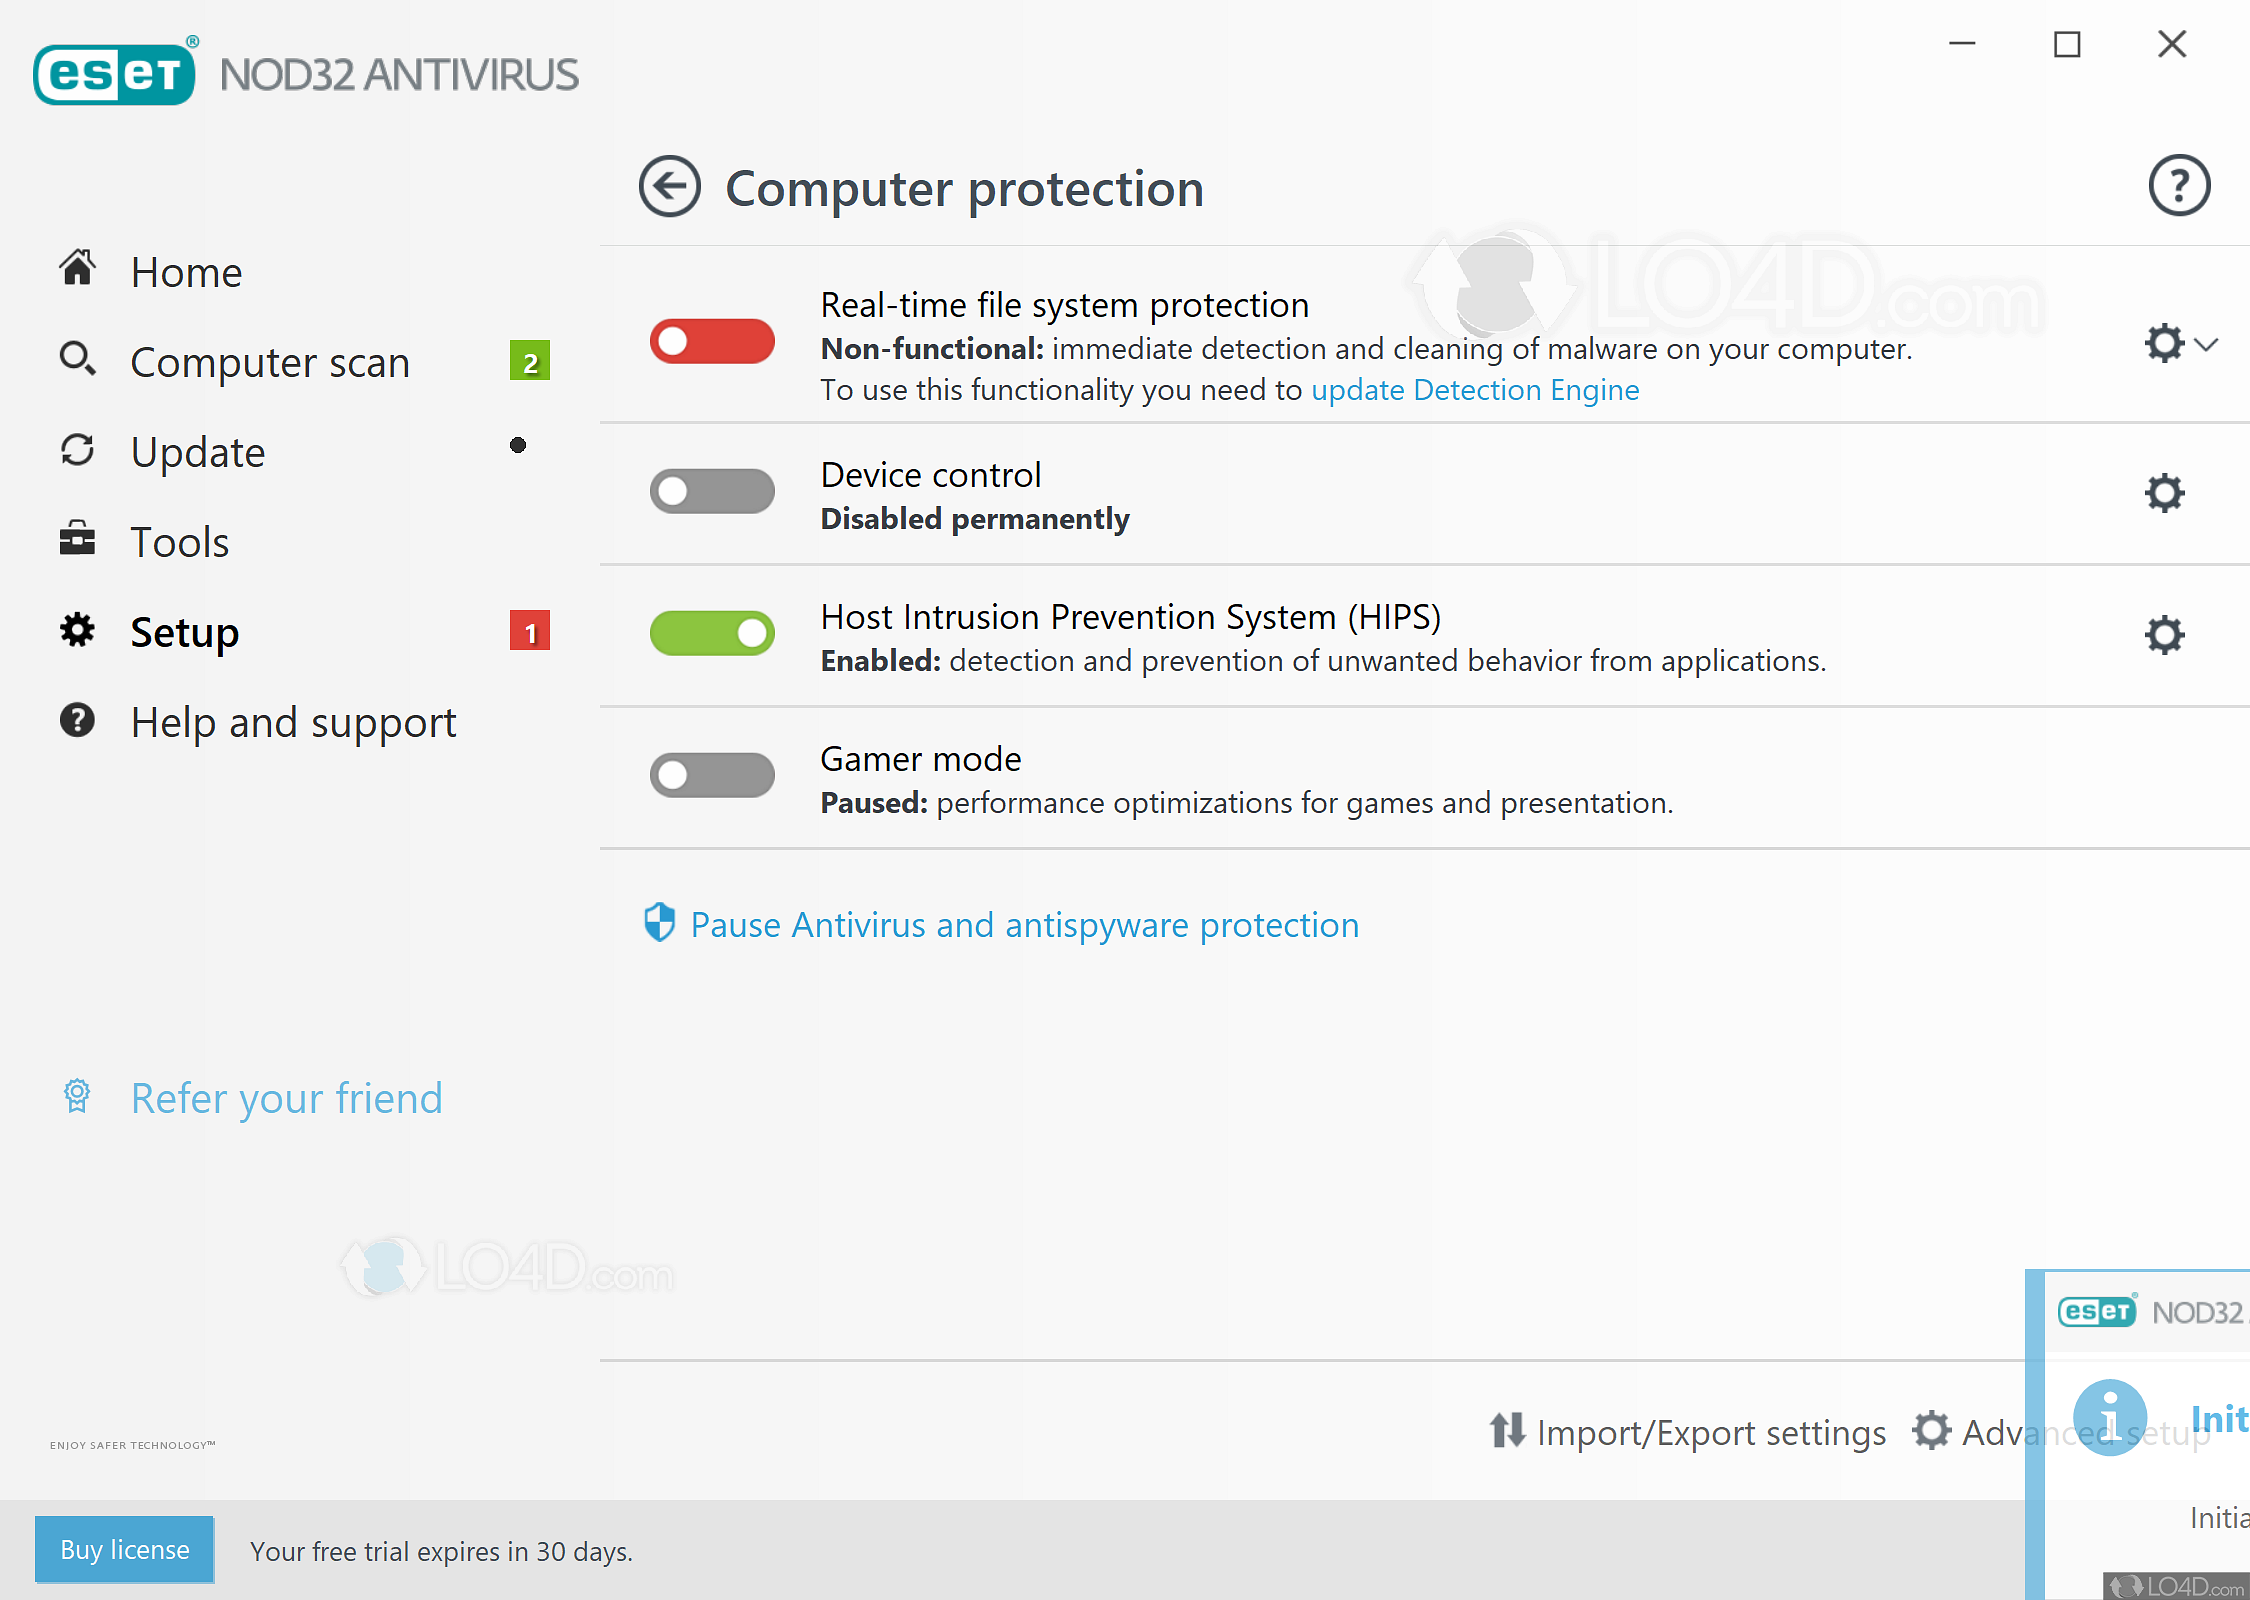Go to Home in sidebar
The height and width of the screenshot is (1600, 2250).
[186, 272]
